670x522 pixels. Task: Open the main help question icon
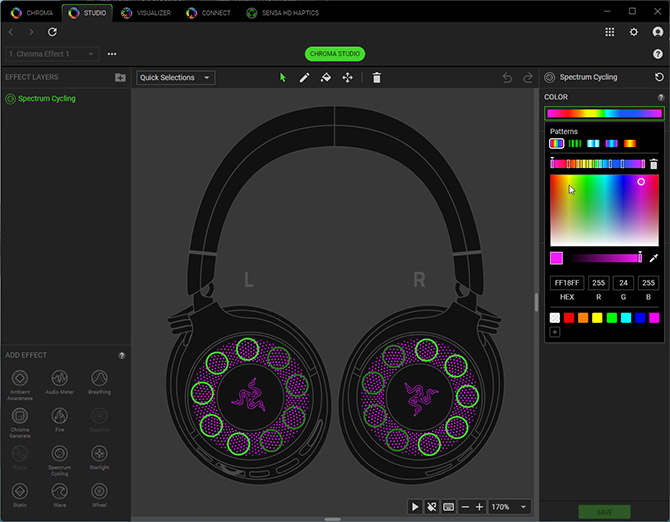(658, 54)
